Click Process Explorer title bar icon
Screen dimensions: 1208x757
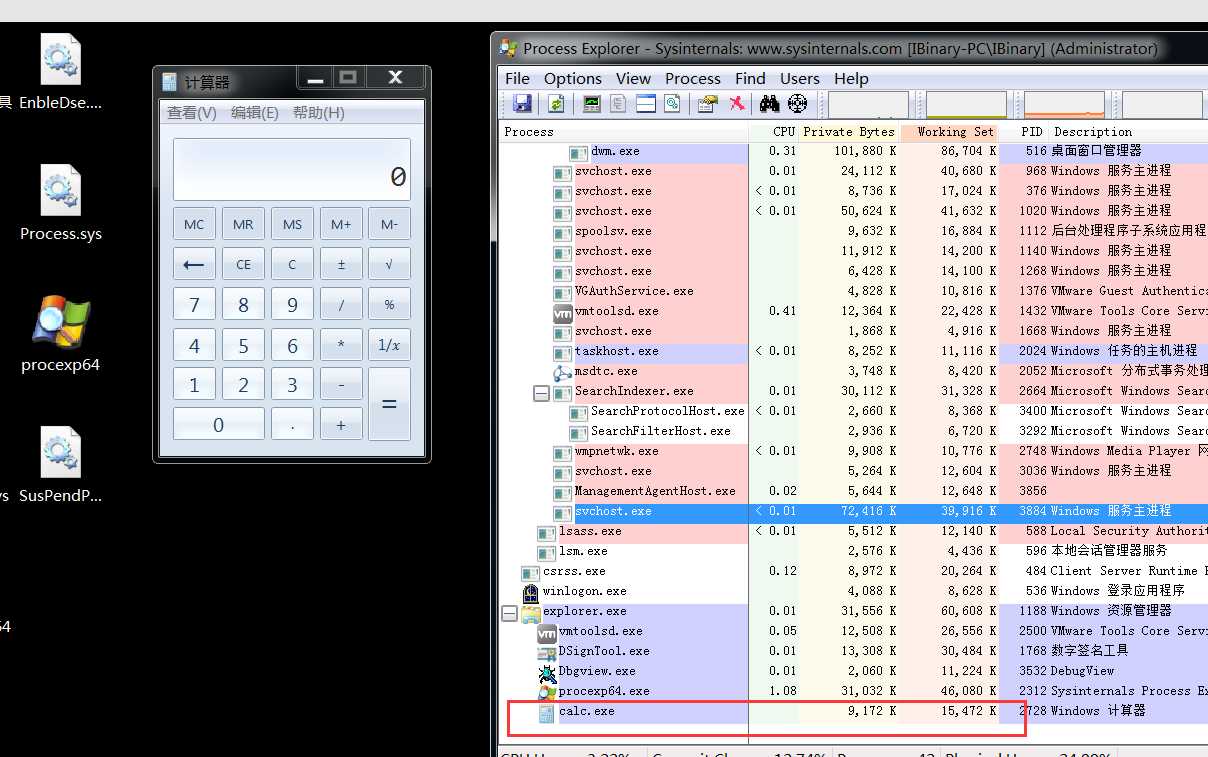point(508,48)
